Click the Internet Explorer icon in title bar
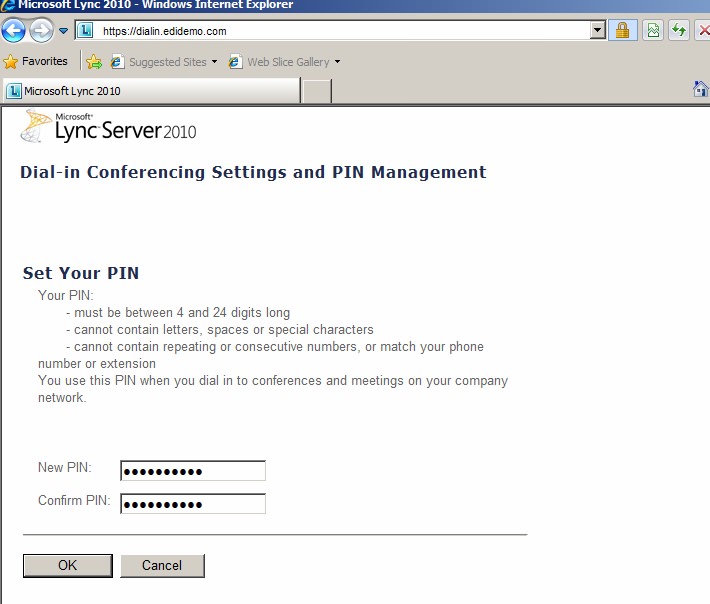 coord(7,5)
